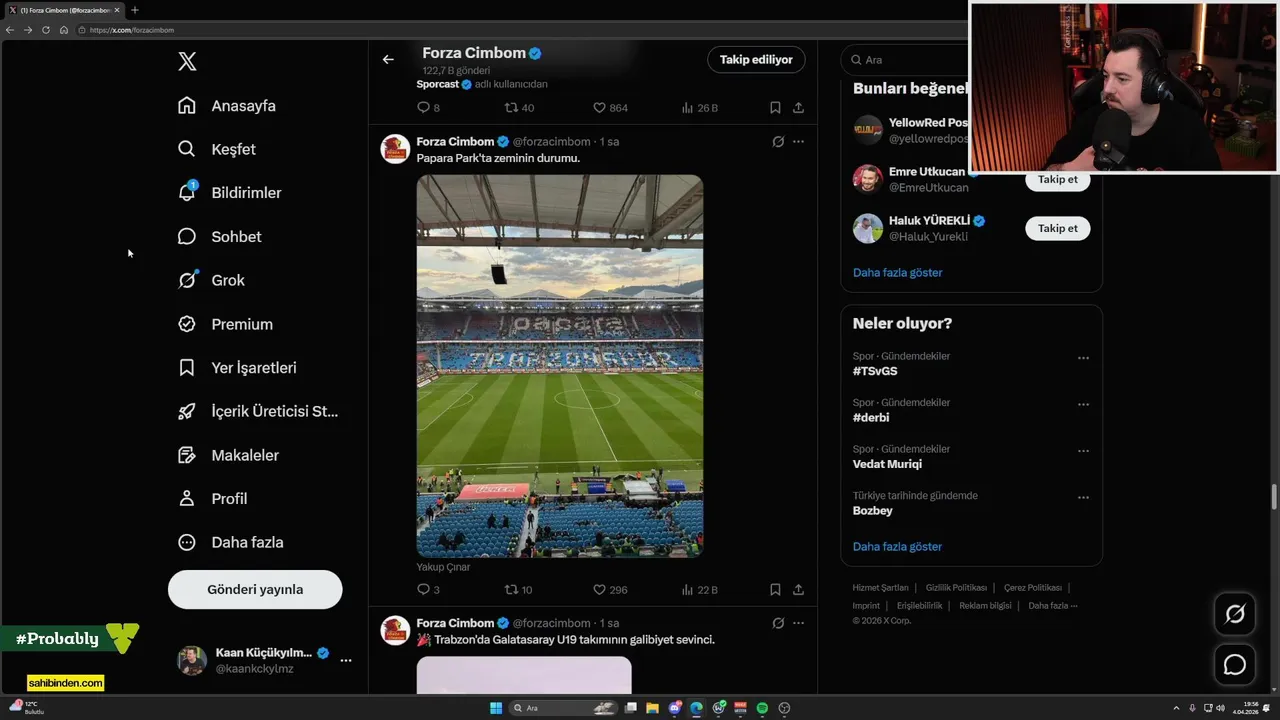Open floating chat messages button
The height and width of the screenshot is (720, 1280).
pyautogui.click(x=1235, y=664)
